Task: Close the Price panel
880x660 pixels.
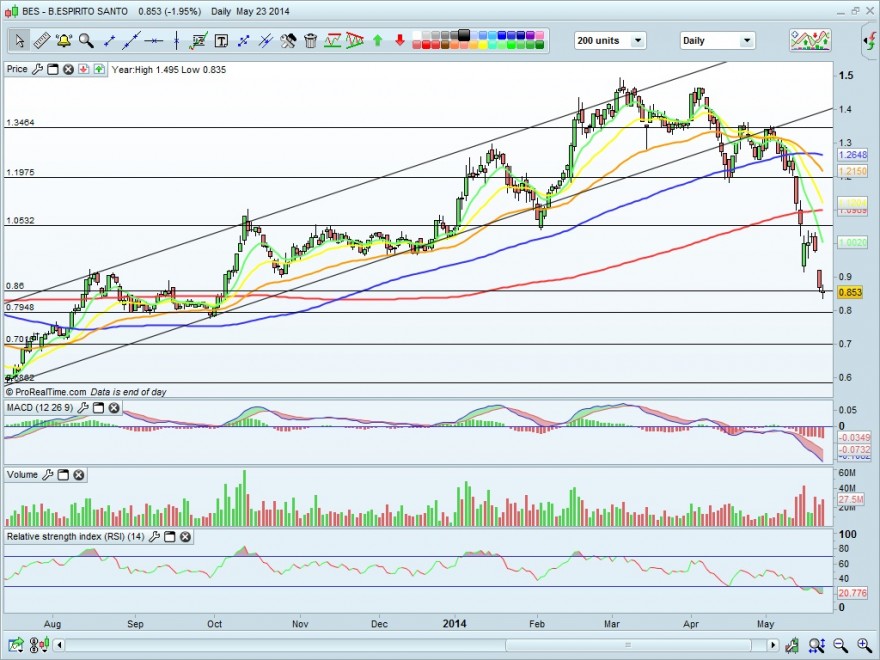Action: click(x=68, y=69)
